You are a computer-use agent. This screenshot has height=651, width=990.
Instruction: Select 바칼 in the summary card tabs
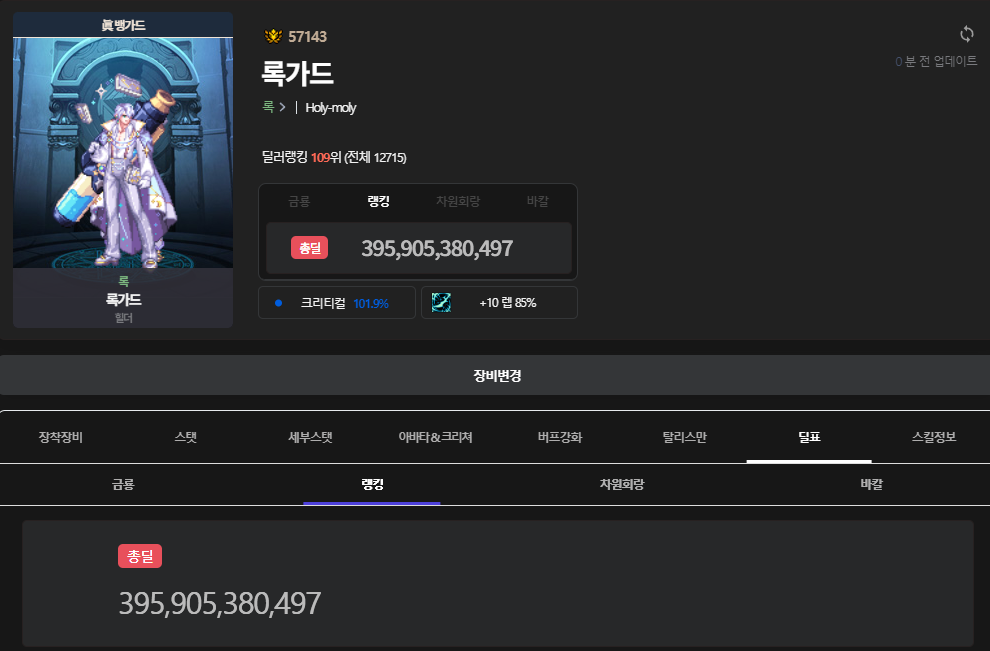tap(538, 201)
